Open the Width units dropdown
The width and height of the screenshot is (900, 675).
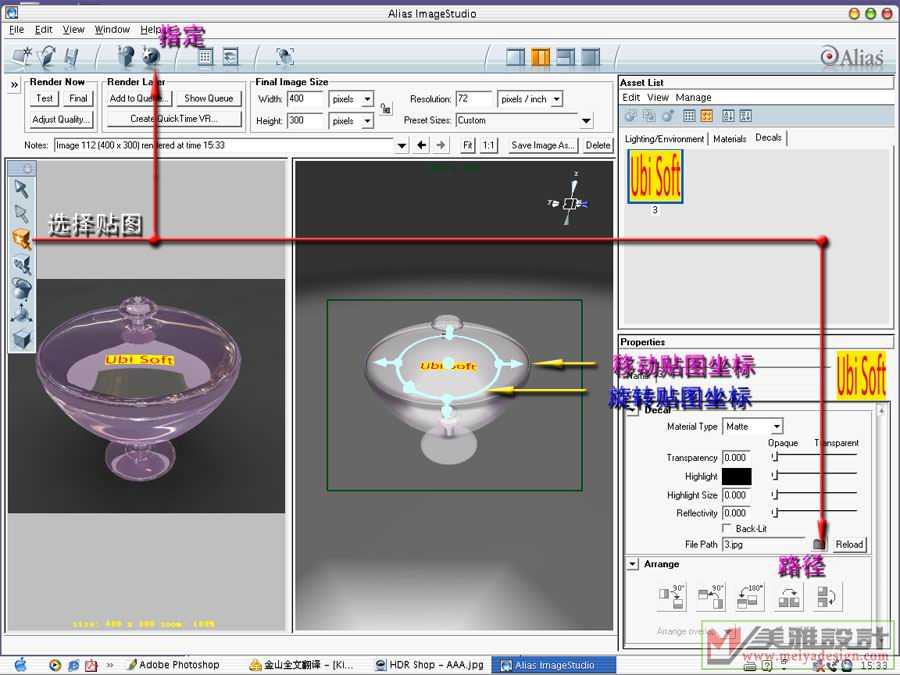click(x=367, y=99)
